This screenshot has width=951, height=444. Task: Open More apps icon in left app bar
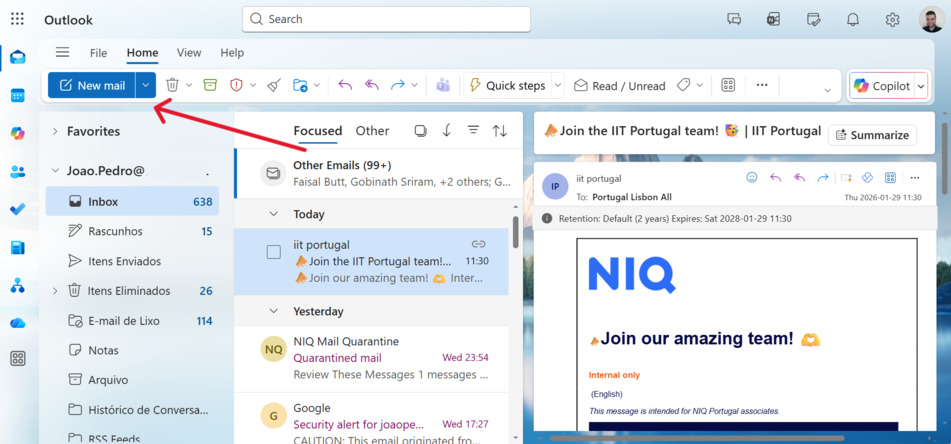(18, 358)
